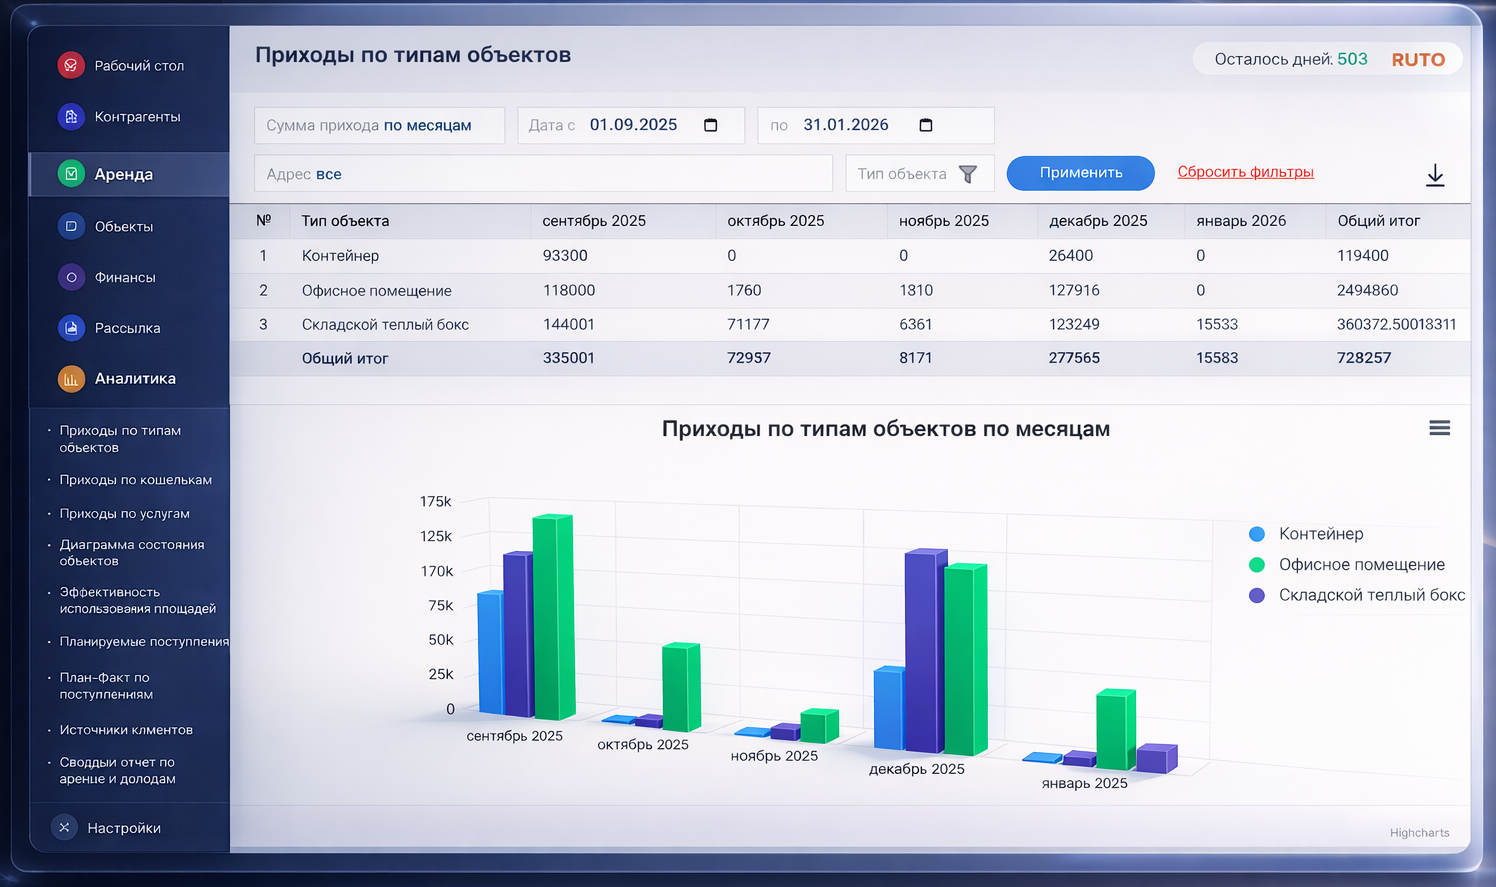Toggle Складской теплый бокс series in legend
Viewport: 1496px width, 887px height.
(1357, 595)
